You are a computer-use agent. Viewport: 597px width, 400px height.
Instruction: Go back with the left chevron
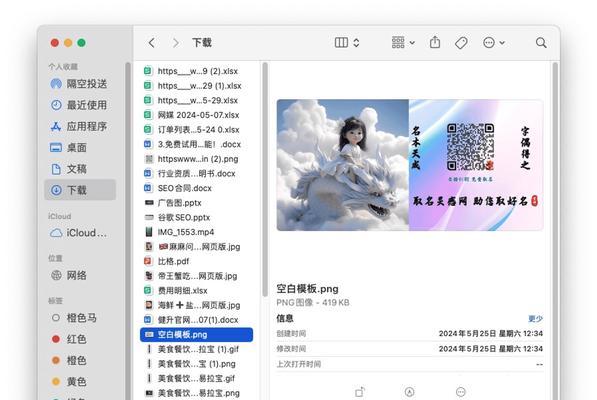point(152,43)
